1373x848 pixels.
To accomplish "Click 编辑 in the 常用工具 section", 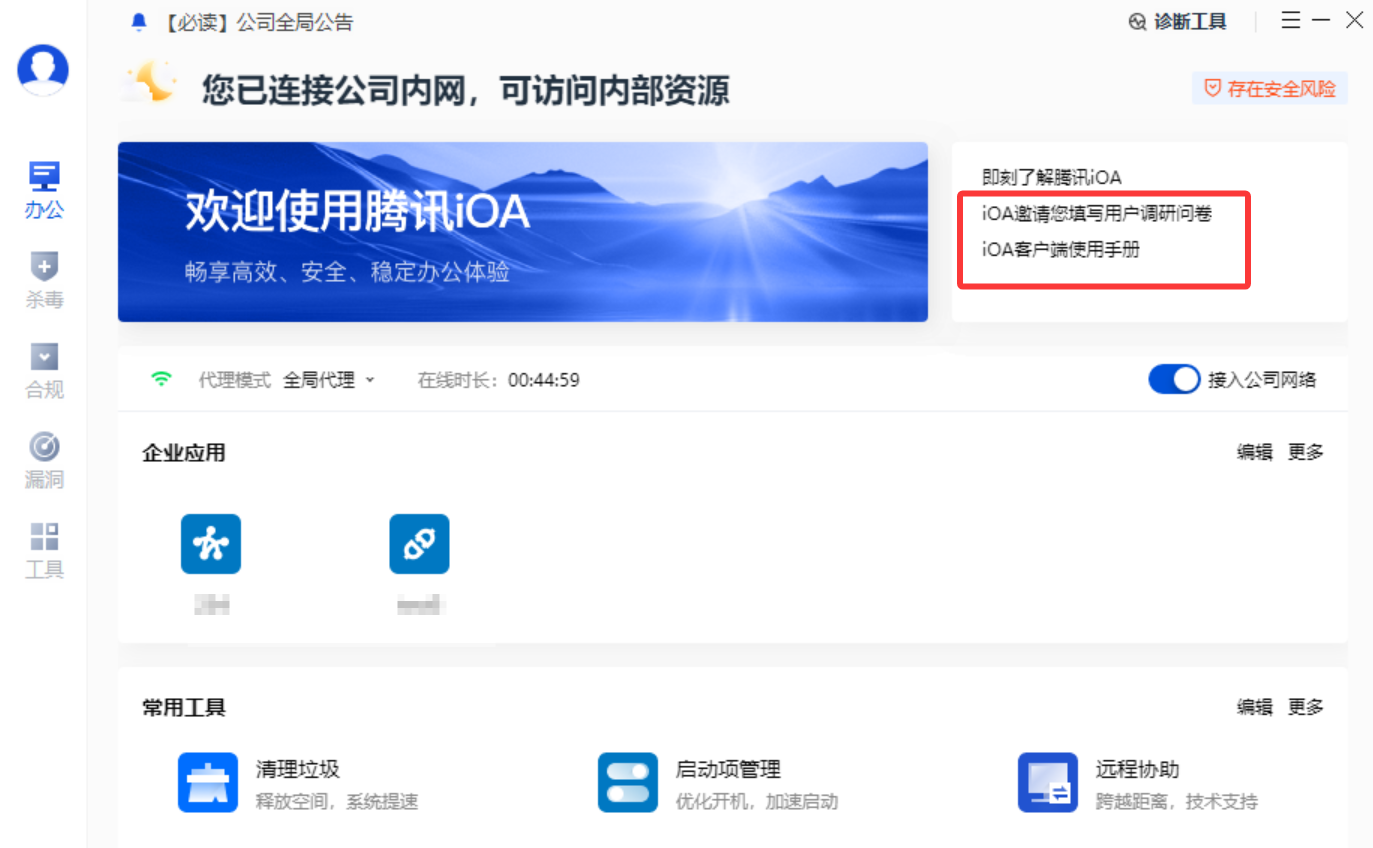I will (1255, 707).
